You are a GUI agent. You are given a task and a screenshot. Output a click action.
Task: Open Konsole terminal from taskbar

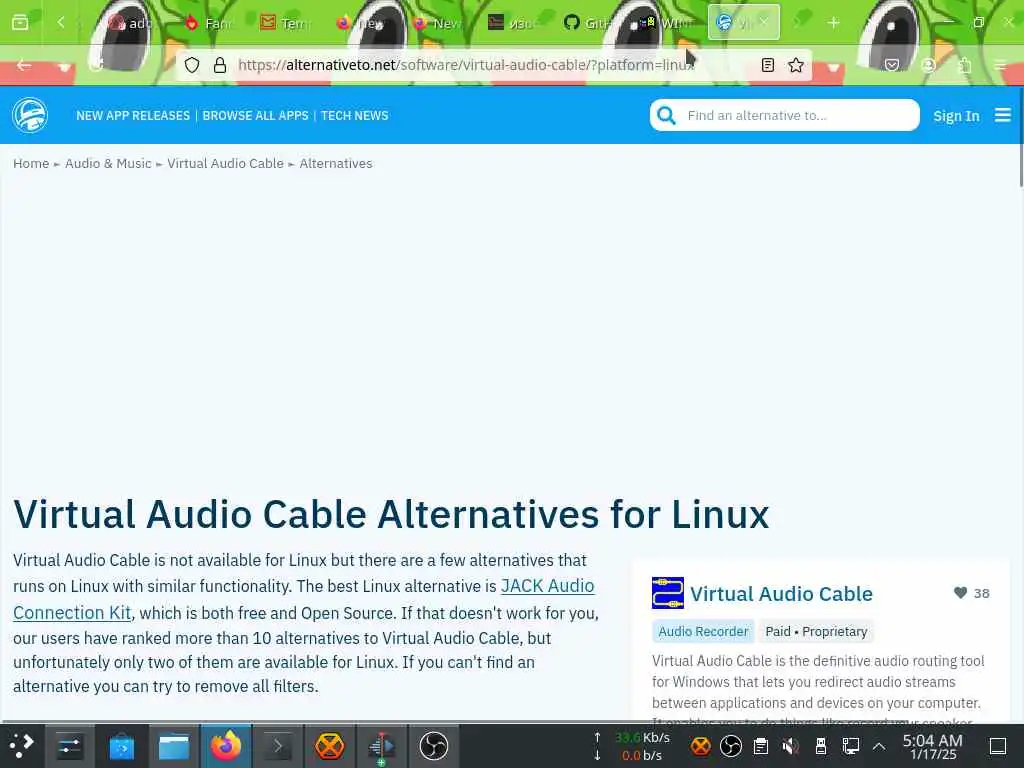point(278,746)
